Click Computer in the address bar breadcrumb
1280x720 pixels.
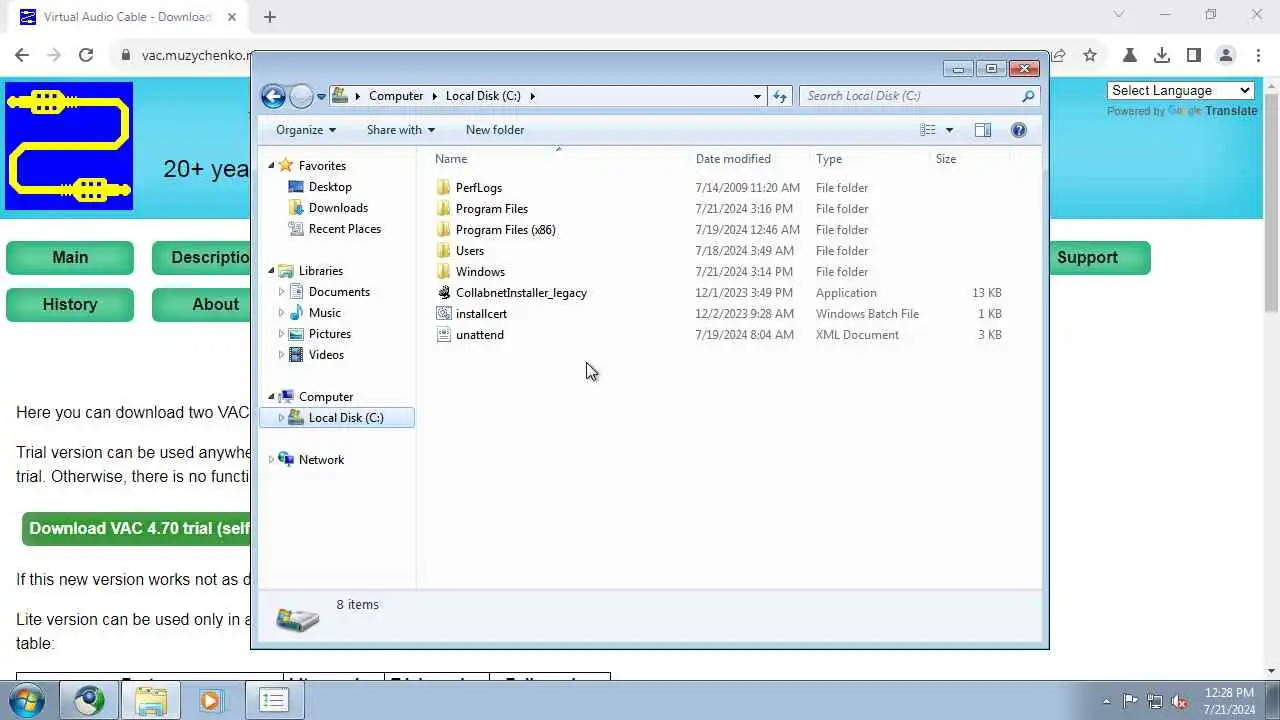(396, 96)
